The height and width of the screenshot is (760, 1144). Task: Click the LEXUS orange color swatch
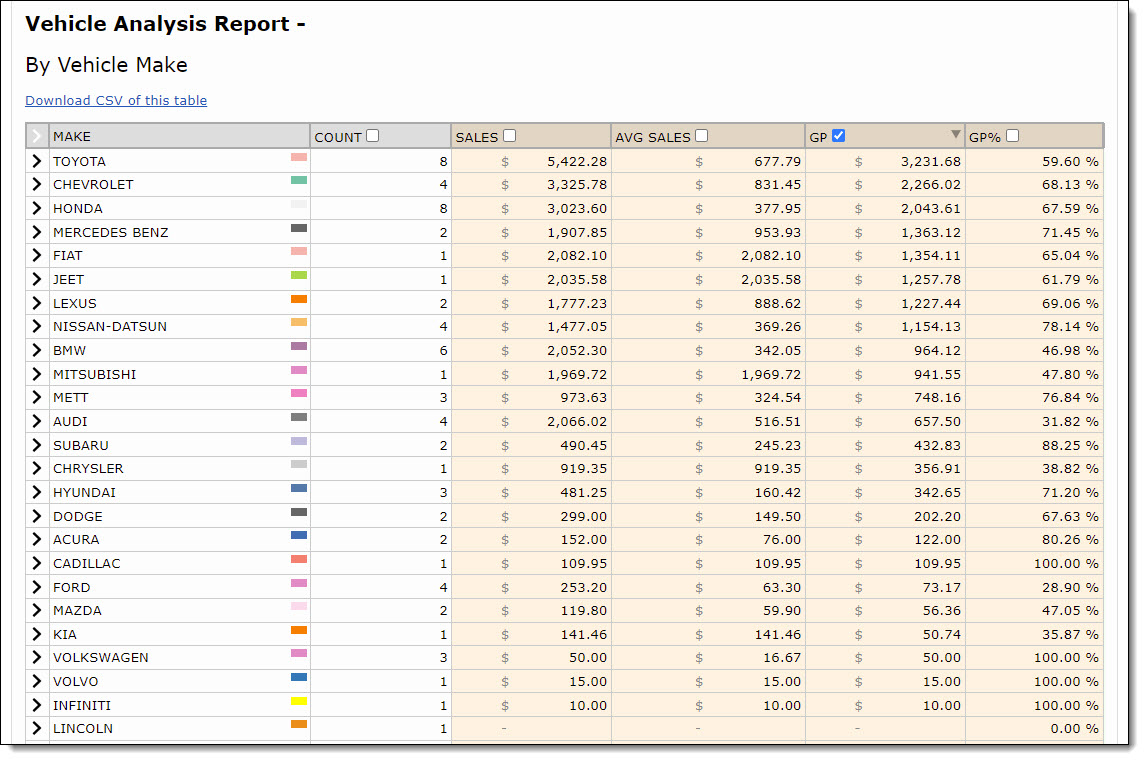tap(299, 299)
